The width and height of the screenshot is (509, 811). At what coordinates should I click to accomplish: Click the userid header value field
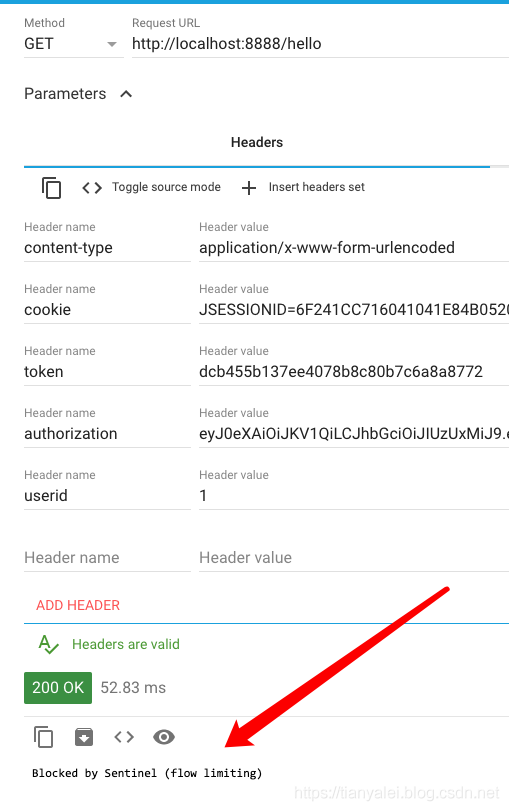pos(354,496)
